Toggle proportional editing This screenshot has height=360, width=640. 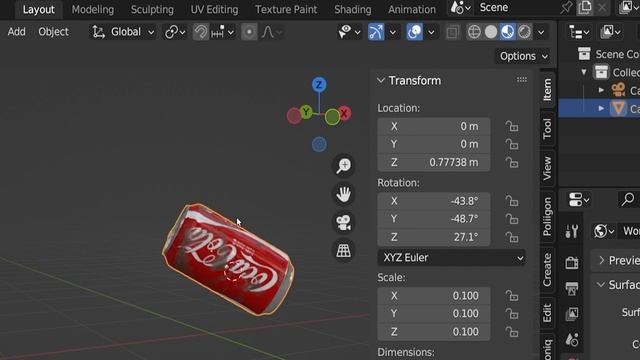tap(249, 32)
